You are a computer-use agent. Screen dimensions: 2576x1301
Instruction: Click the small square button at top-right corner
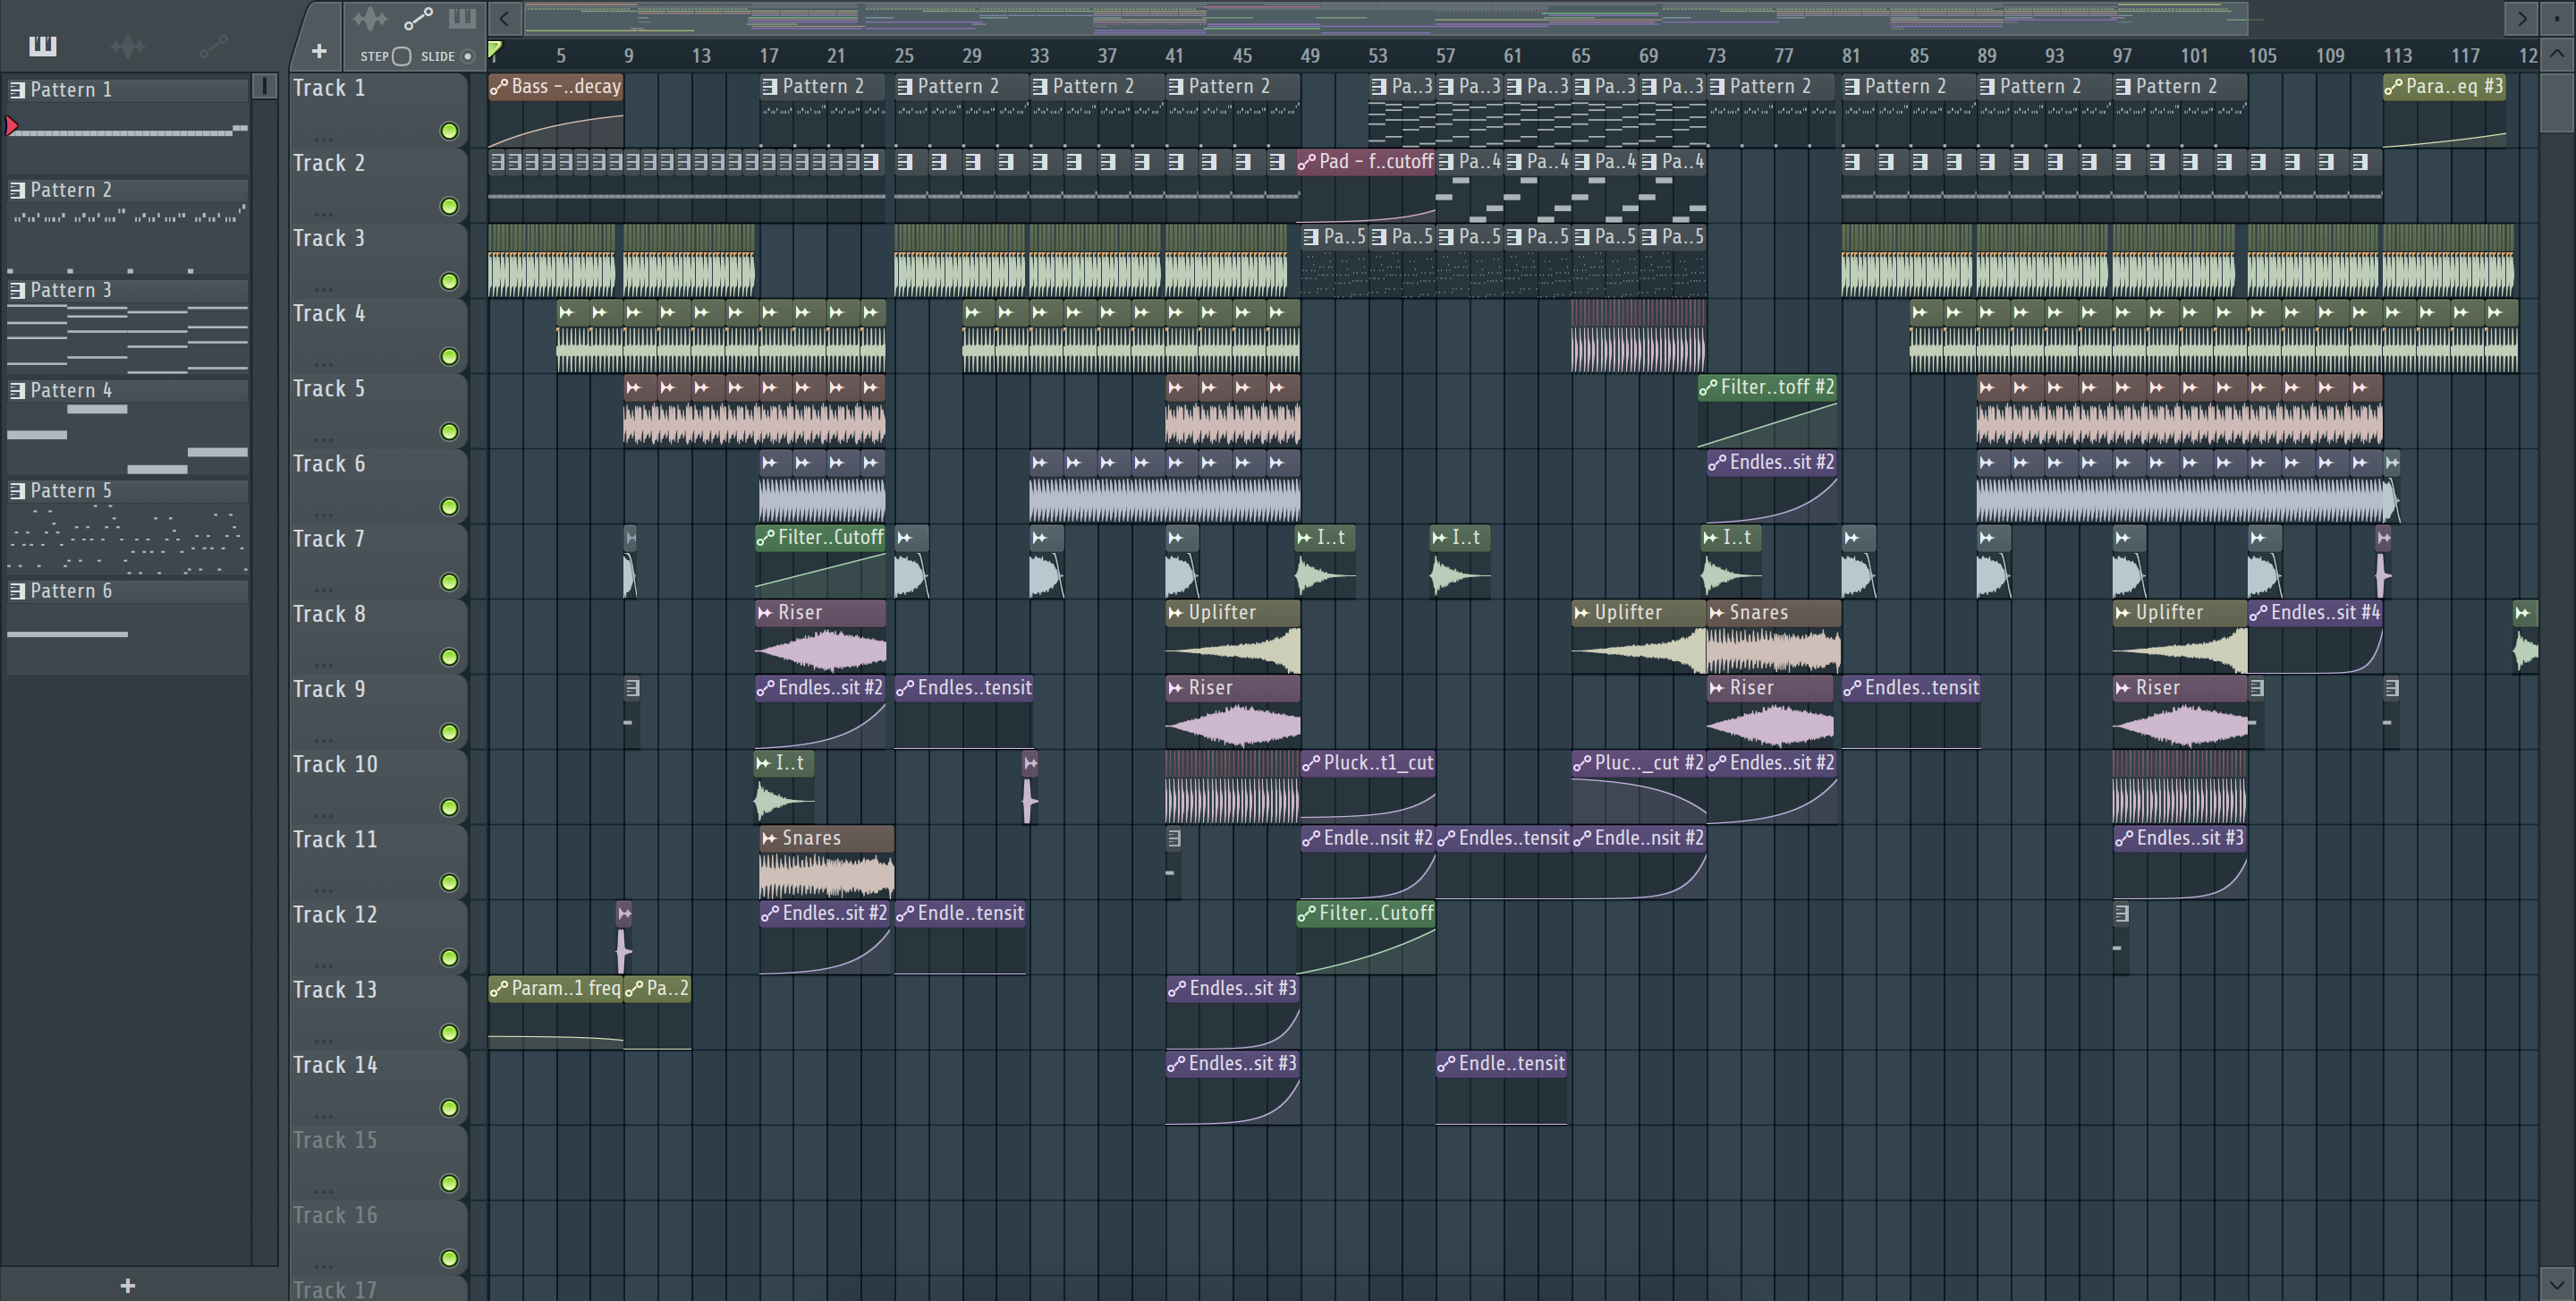2557,18
